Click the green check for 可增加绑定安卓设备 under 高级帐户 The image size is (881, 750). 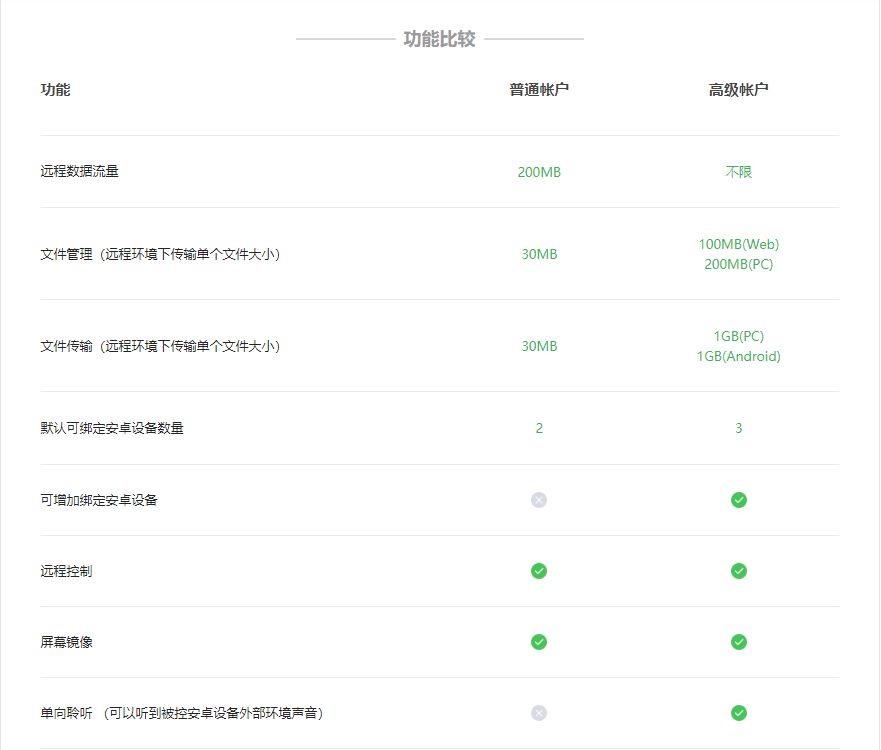click(739, 500)
